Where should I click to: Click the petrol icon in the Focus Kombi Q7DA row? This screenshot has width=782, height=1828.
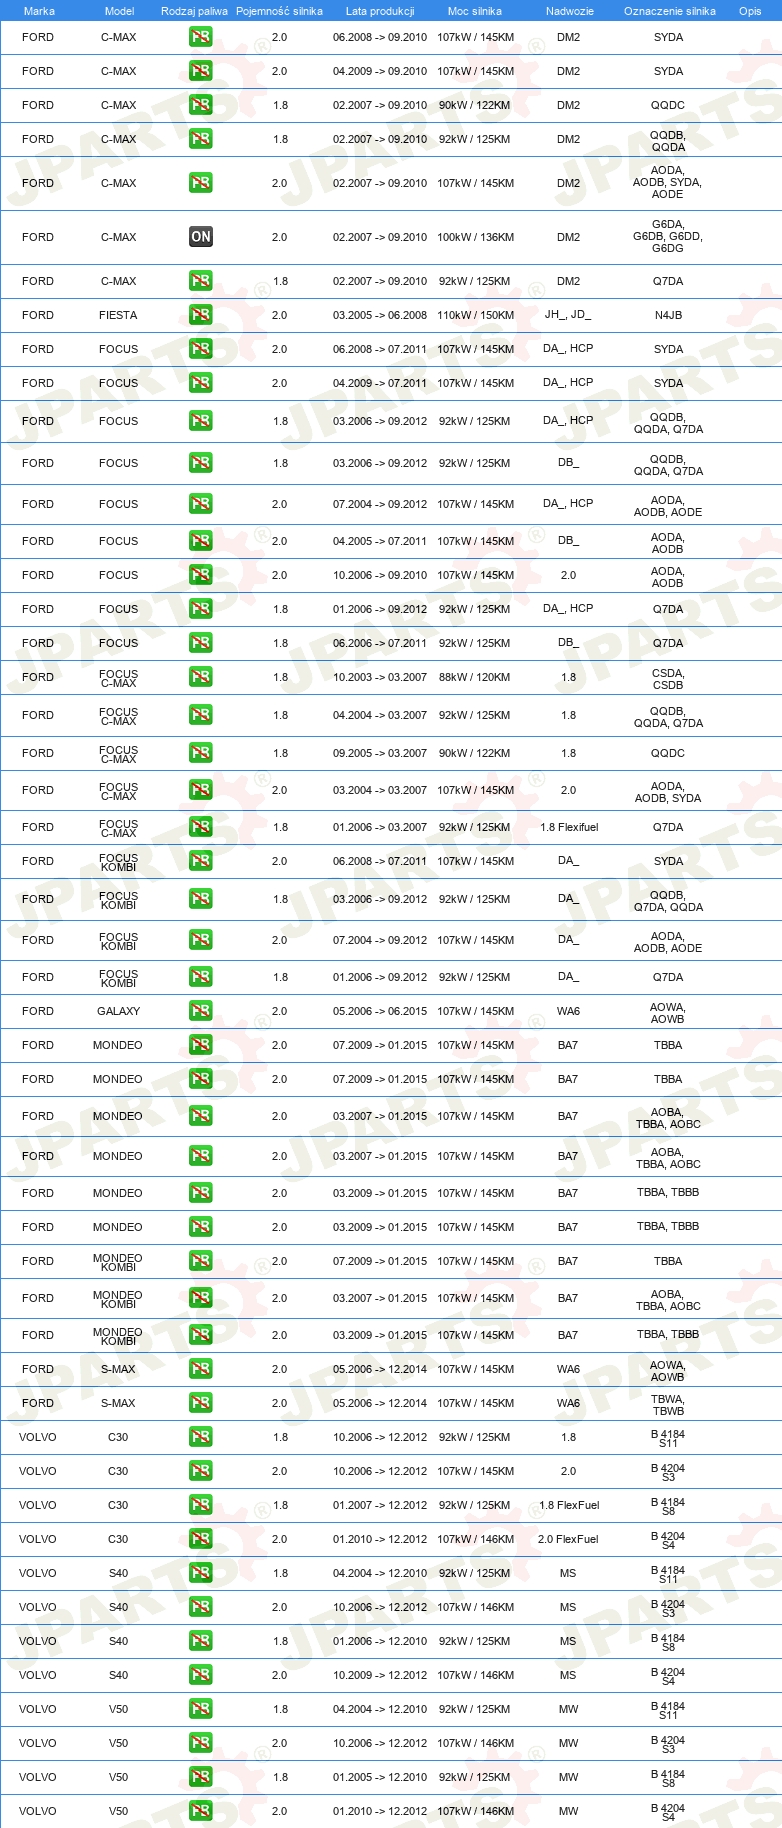(x=201, y=977)
